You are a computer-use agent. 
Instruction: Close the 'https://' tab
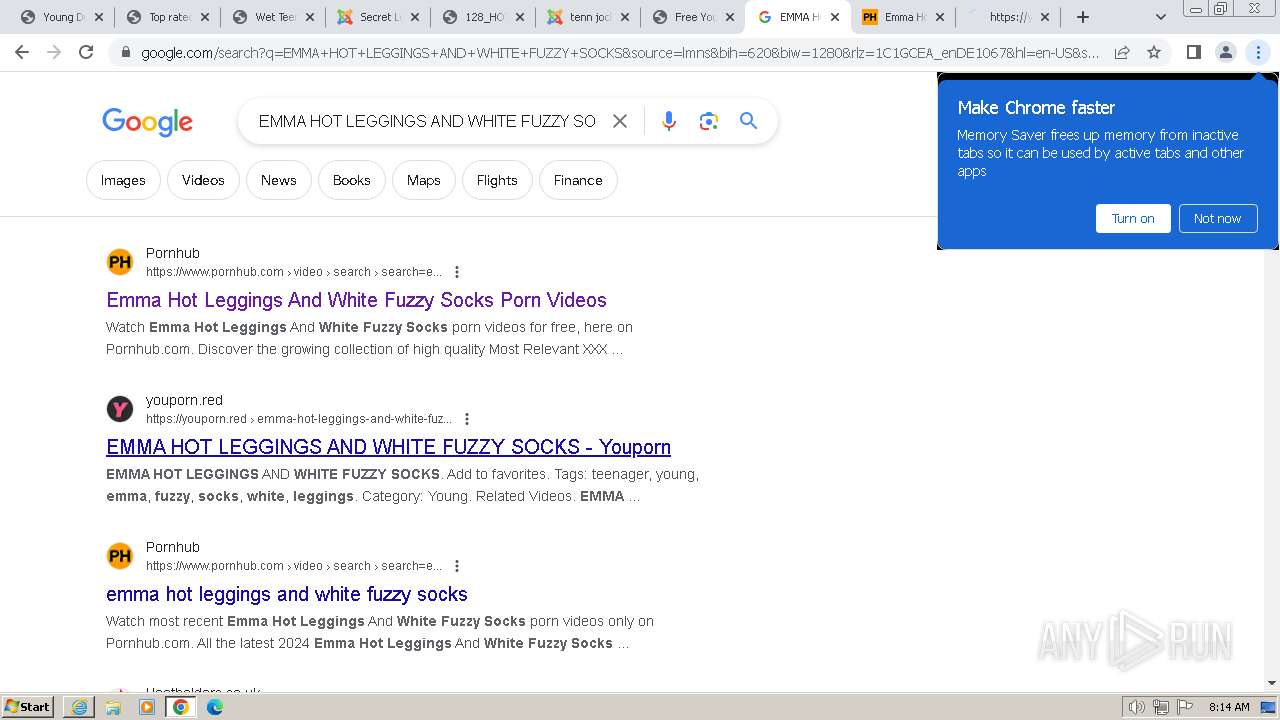(1045, 17)
